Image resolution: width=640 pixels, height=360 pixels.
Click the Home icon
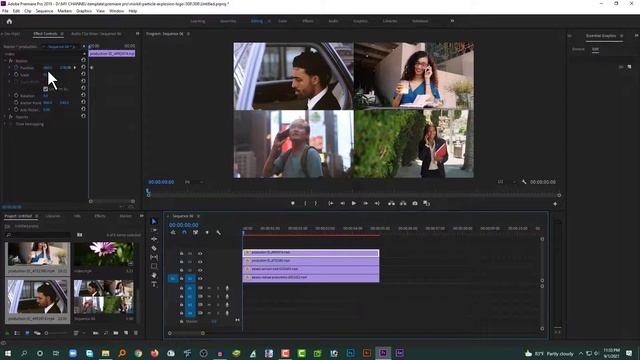coord(9,21)
